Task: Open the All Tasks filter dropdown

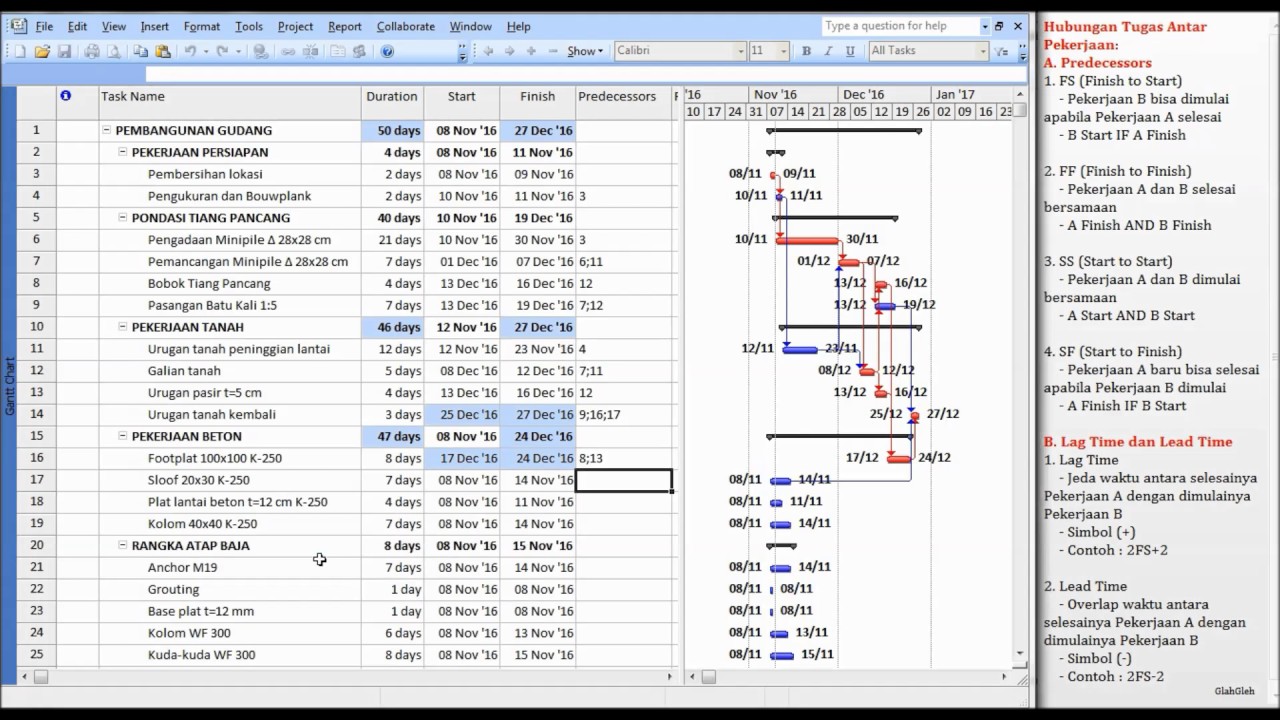Action: (x=983, y=51)
